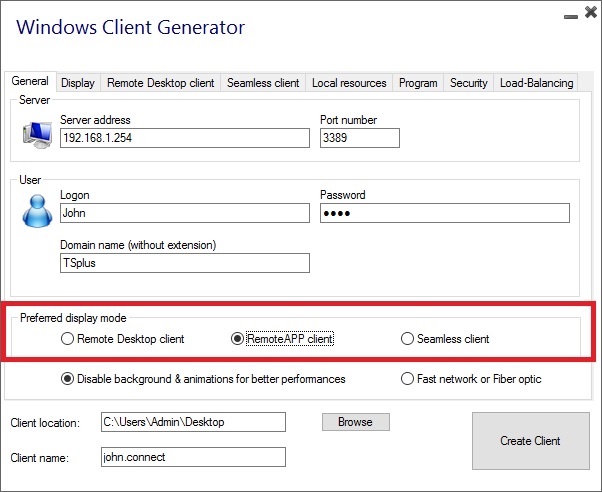602x492 pixels.
Task: Click the Create Client button
Action: (x=530, y=440)
